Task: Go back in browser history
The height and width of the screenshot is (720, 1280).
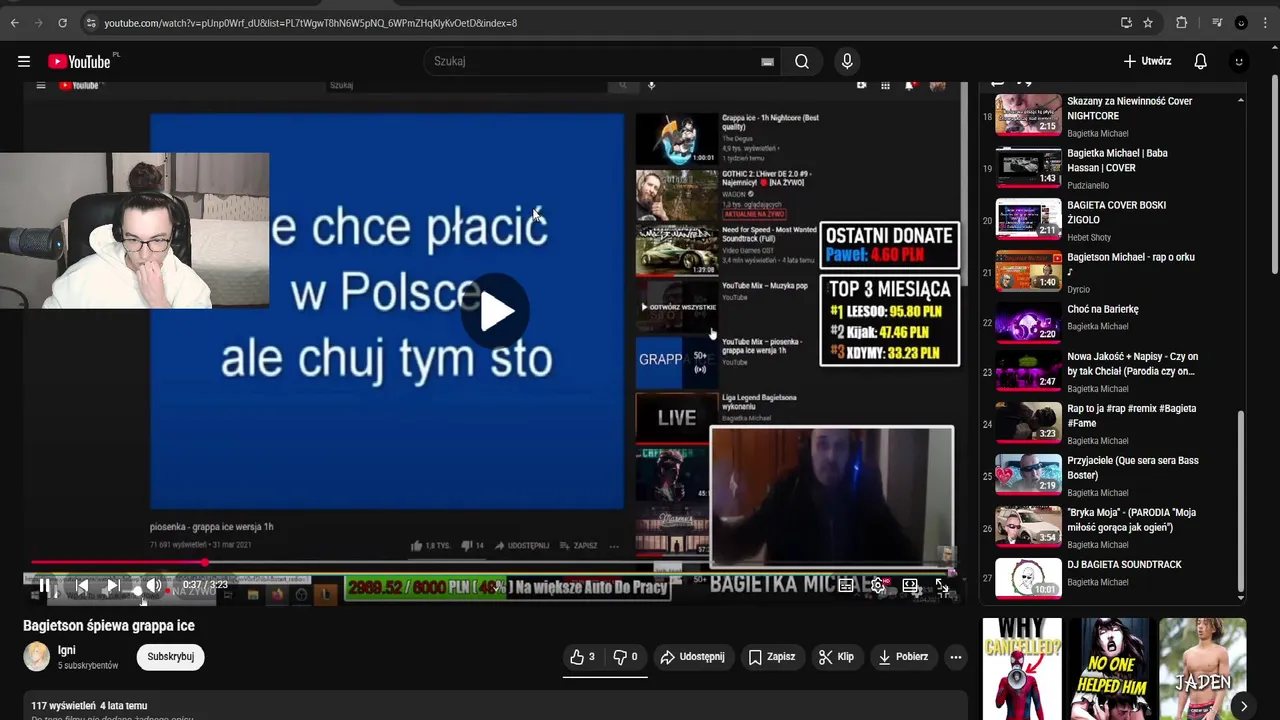Action: pyautogui.click(x=14, y=23)
